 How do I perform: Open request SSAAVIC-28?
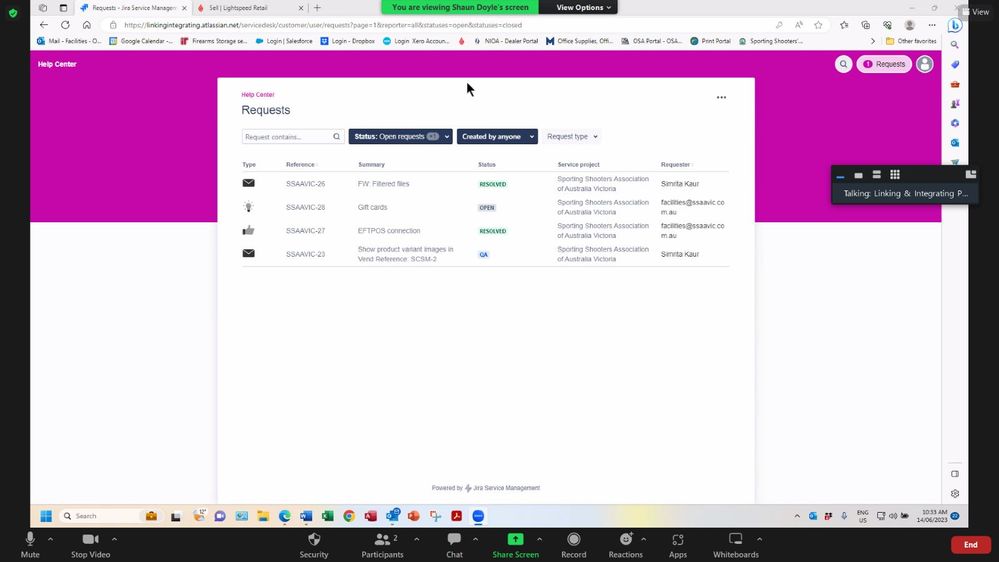(305, 207)
